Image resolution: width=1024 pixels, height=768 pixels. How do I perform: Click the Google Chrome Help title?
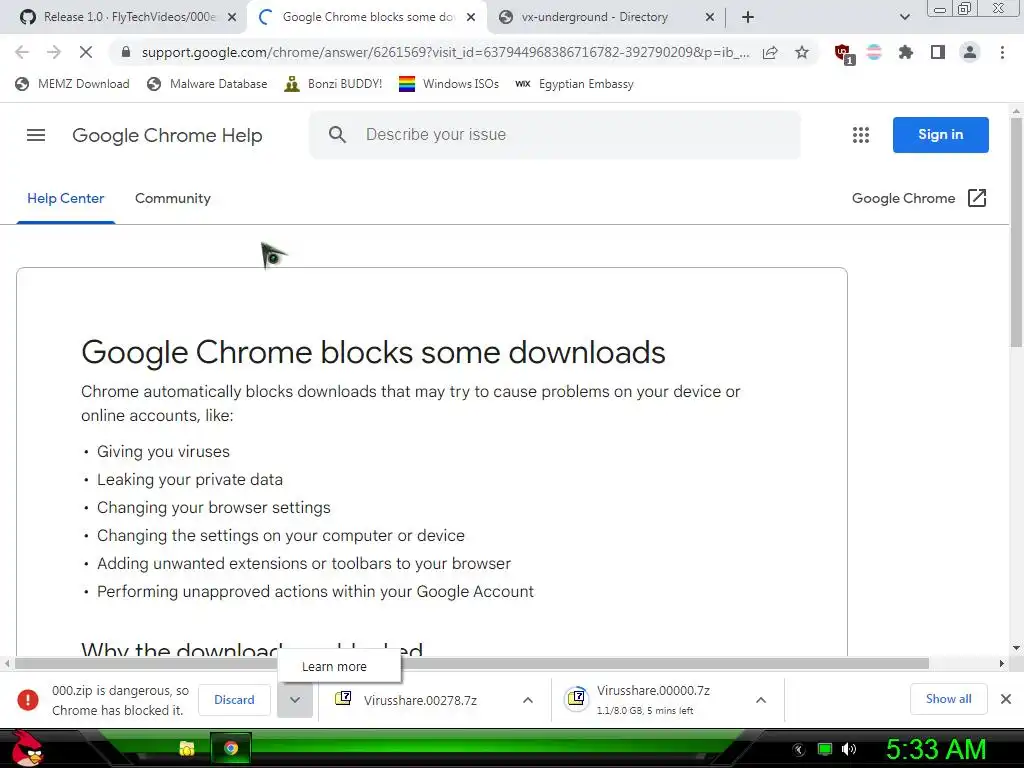pyautogui.click(x=167, y=135)
